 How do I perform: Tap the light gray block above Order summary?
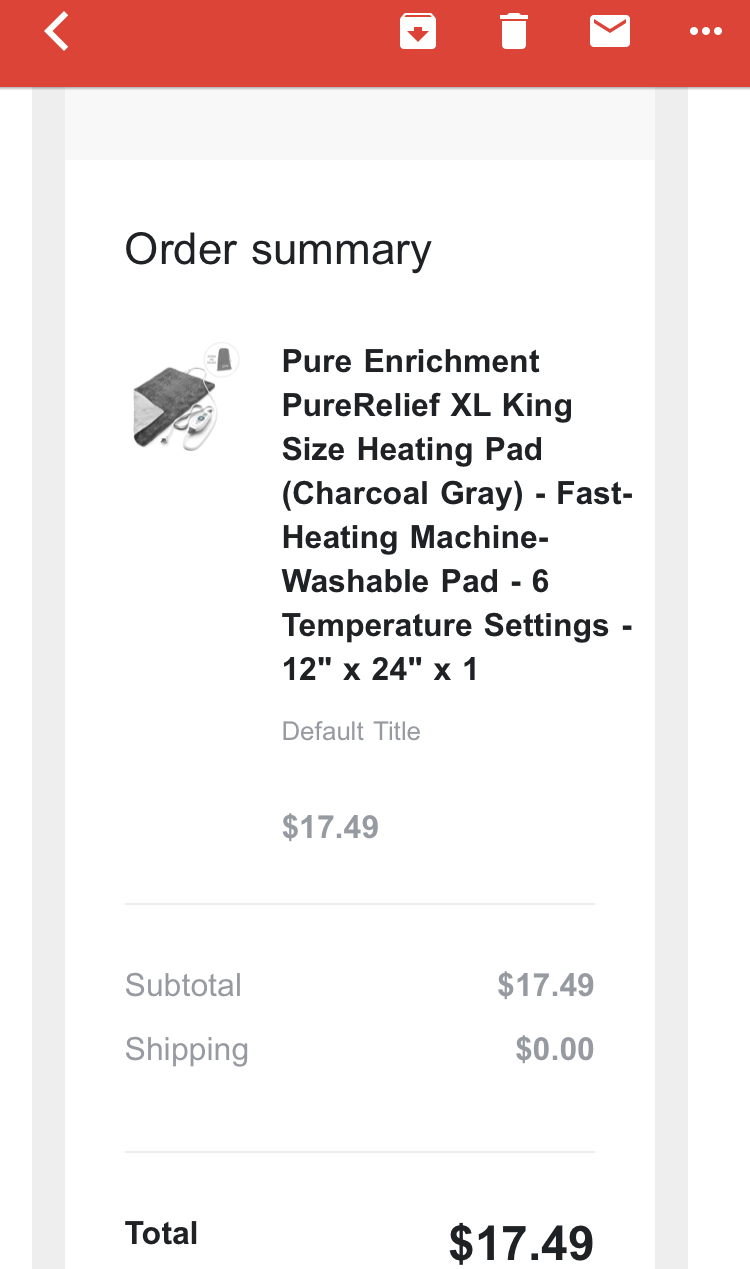click(x=360, y=124)
